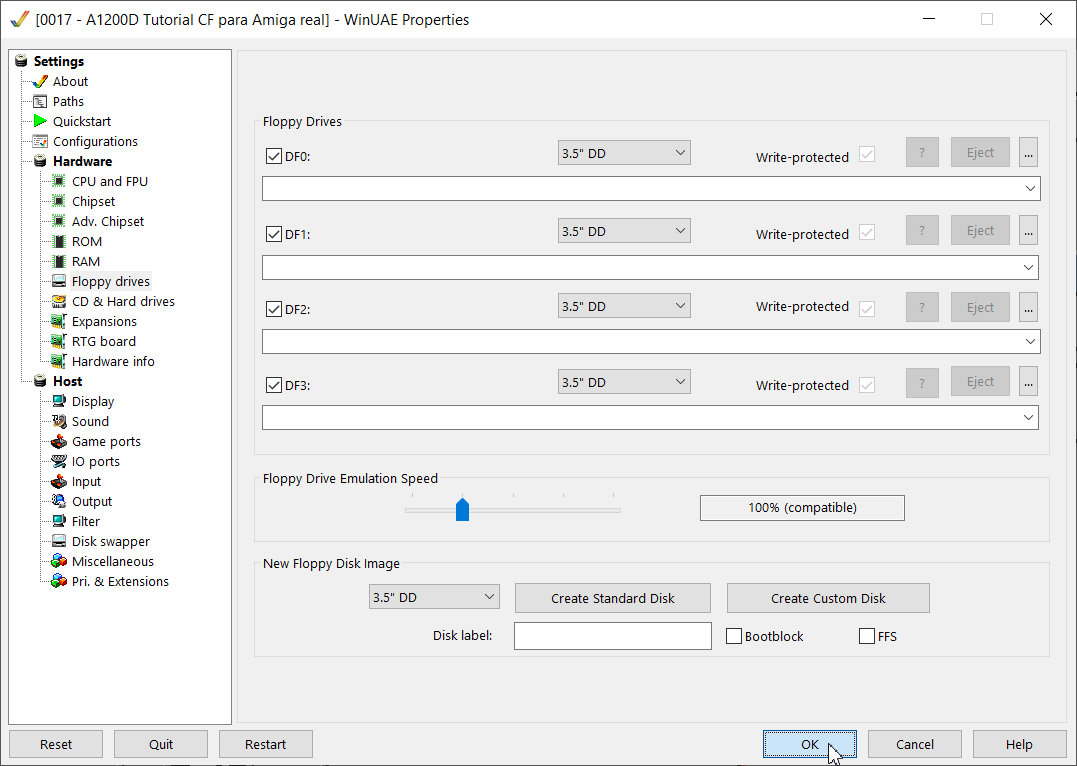Screen dimensions: 1077x766
Task: Click the Create Custom Disk button
Action: click(x=828, y=598)
